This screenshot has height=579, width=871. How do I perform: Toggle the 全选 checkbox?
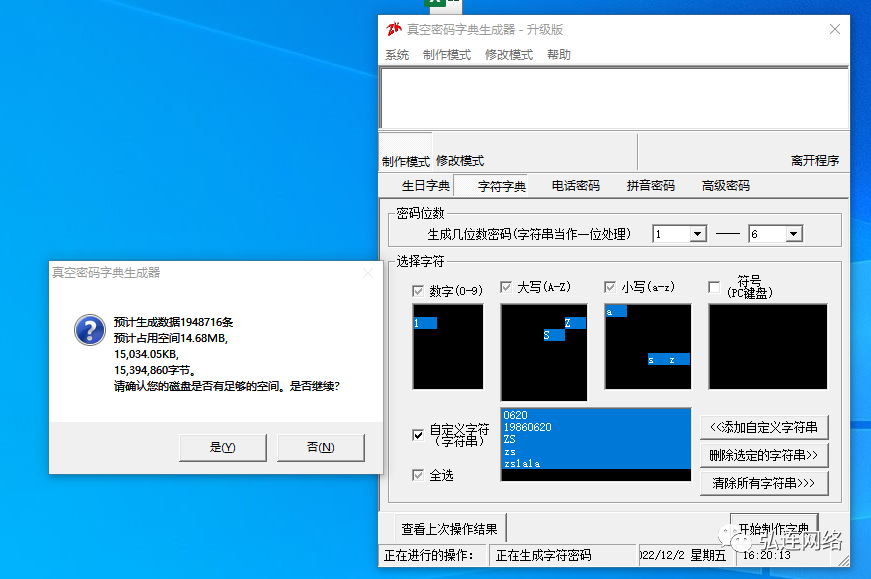(x=418, y=475)
